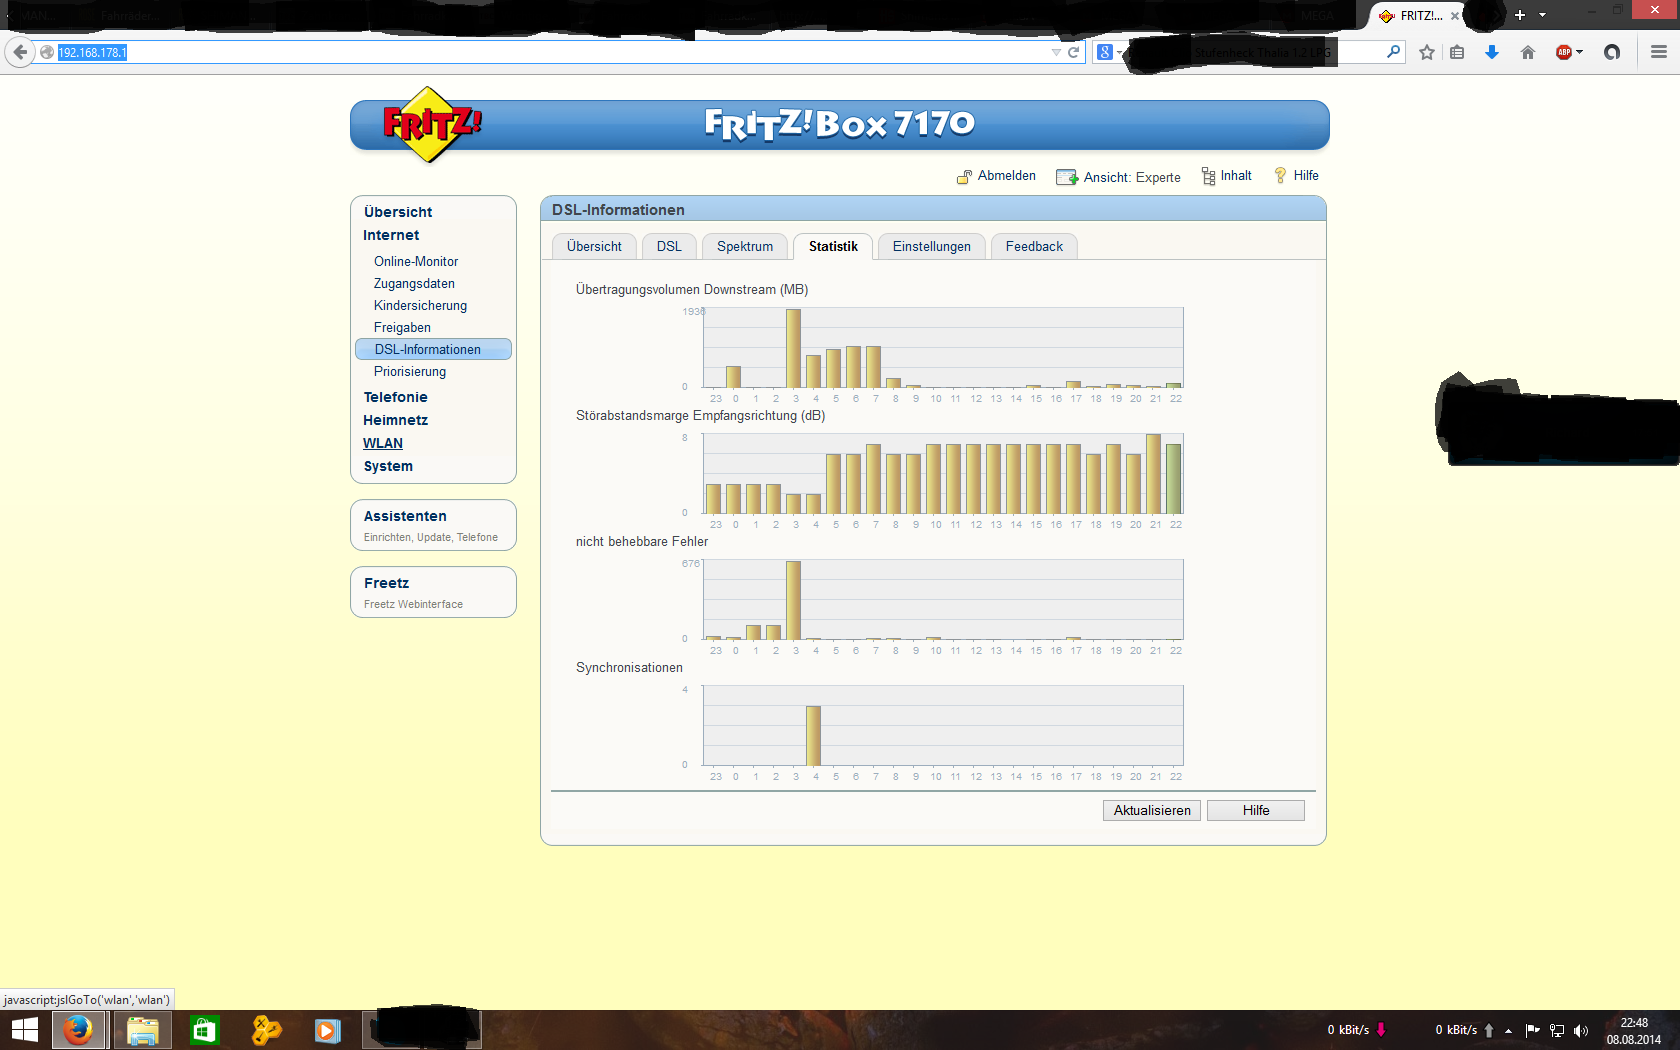Click the Hilfe button below charts
The image size is (1680, 1050).
1256,810
